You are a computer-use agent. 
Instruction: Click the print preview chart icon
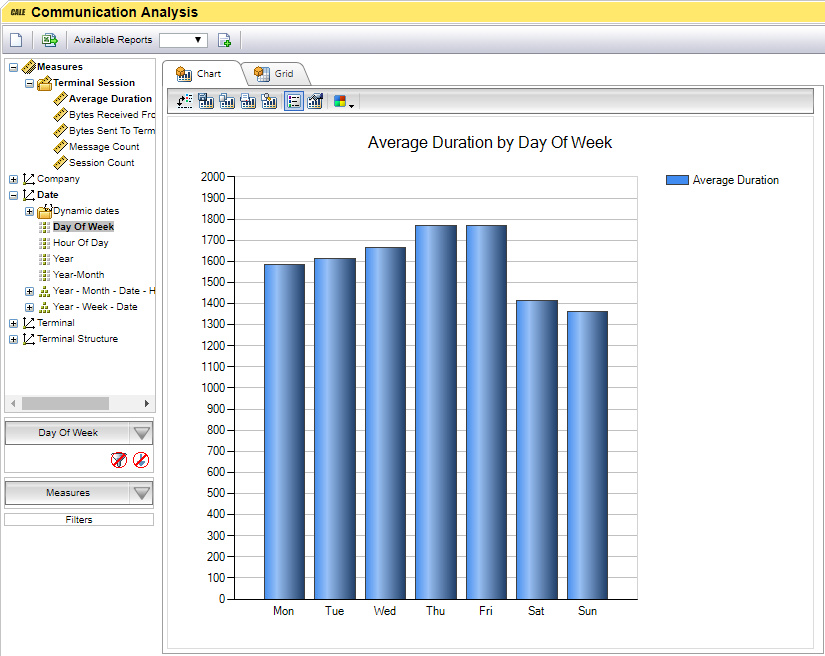click(269, 101)
